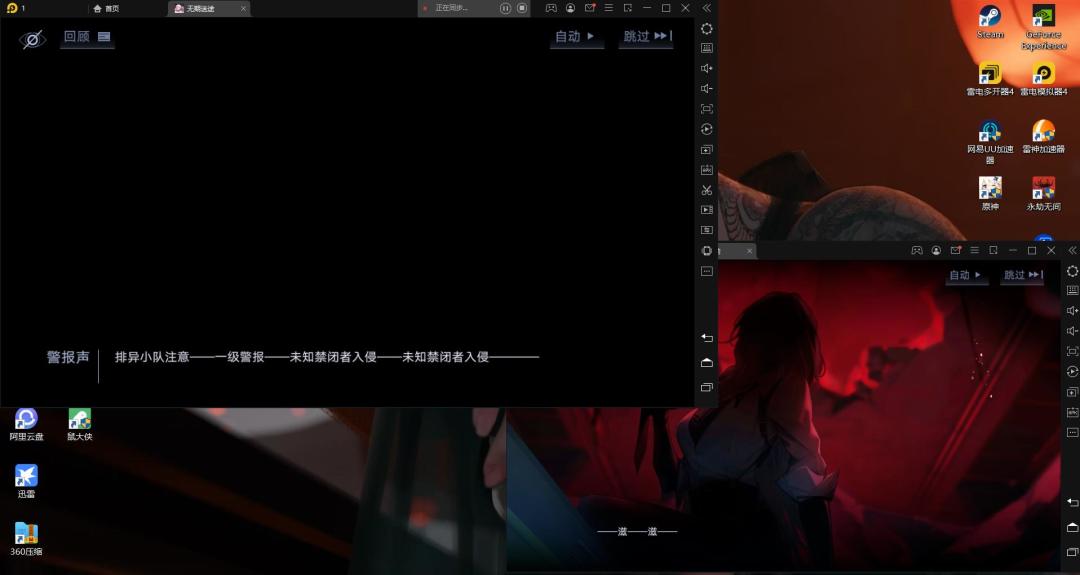Expand more tools in front emulator sidebar
This screenshot has height=575, width=1080.
click(707, 271)
